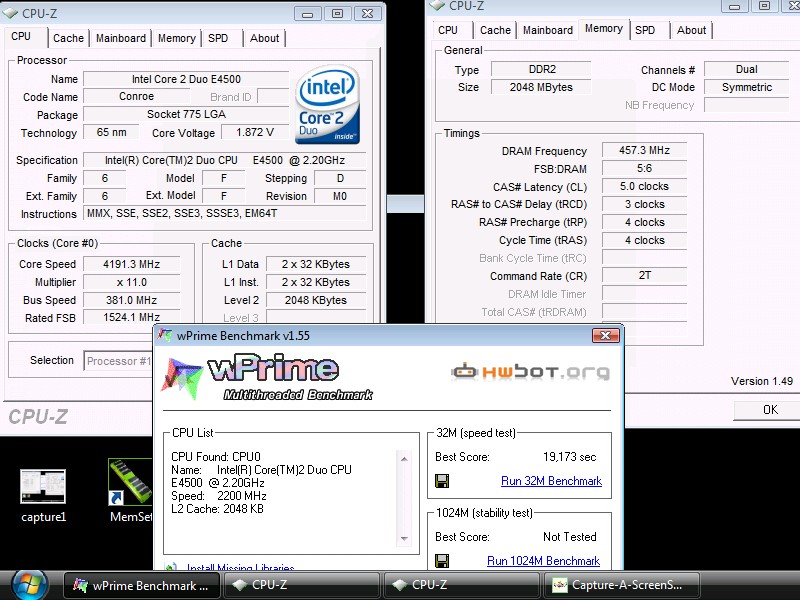Click the Intel Core 2 Duo logo
The height and width of the screenshot is (600, 800).
pos(328,104)
